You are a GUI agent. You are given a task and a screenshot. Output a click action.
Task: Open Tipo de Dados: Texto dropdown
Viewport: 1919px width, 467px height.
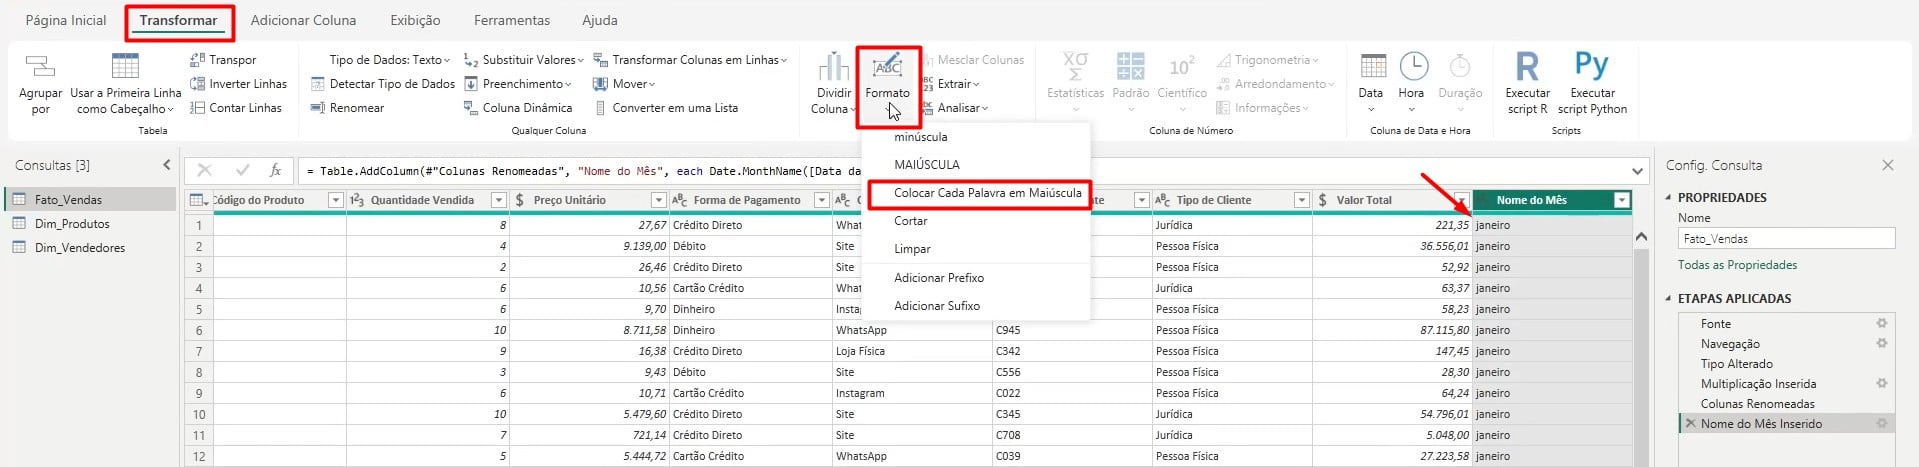click(389, 60)
